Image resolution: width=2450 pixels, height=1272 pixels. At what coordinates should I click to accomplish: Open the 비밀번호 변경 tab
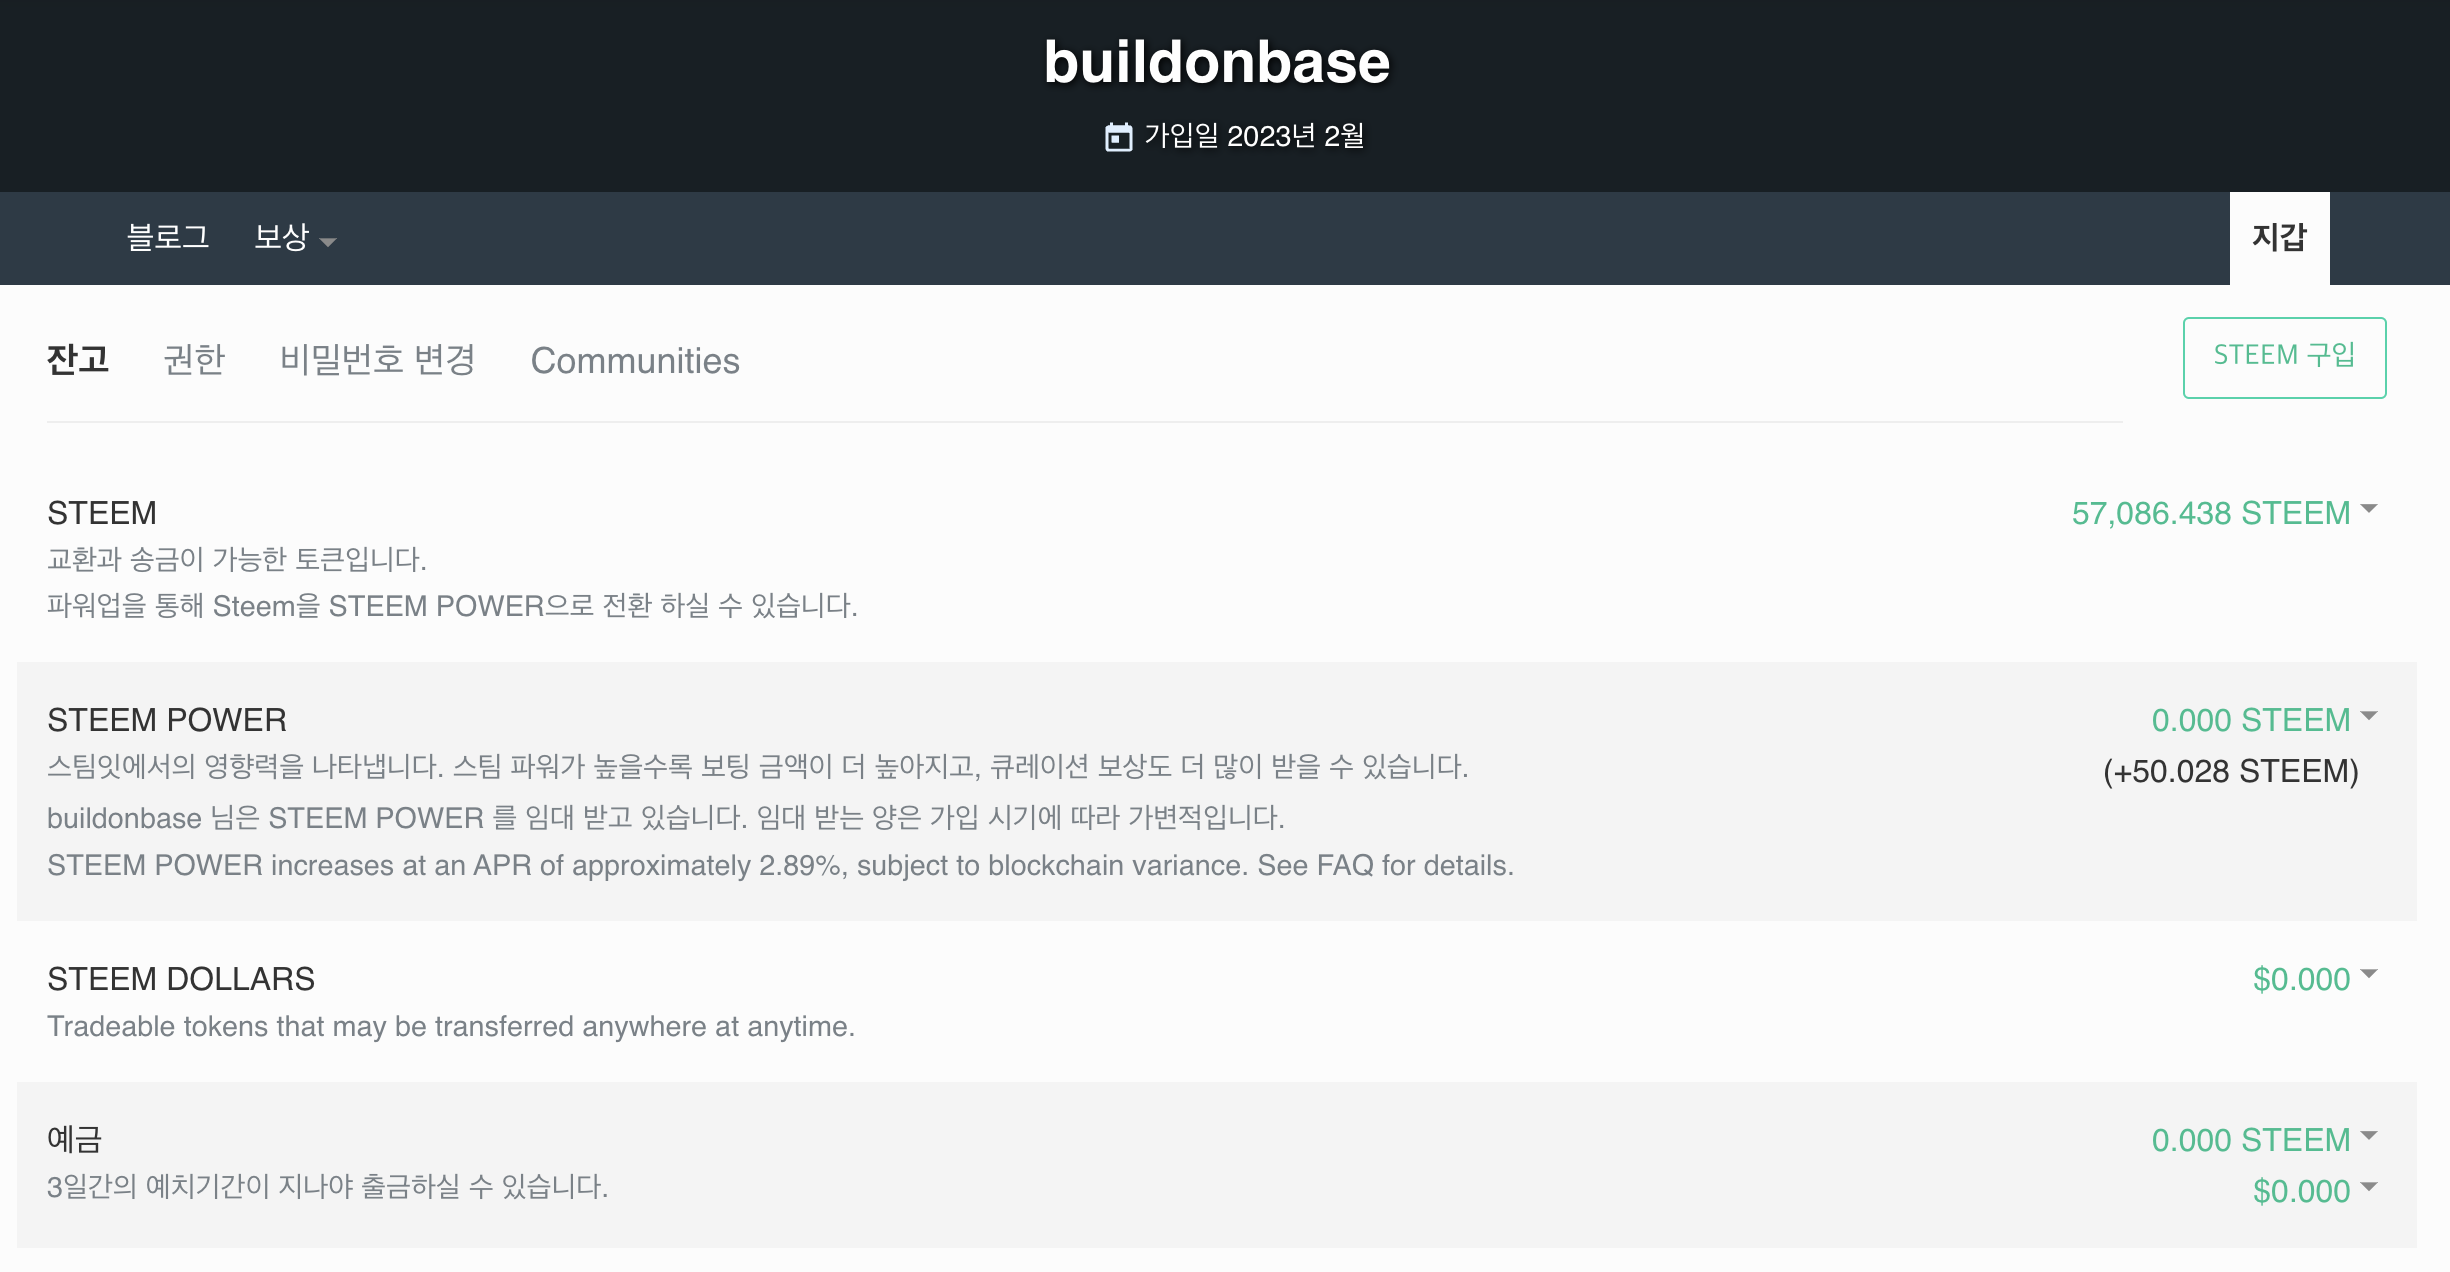tap(378, 360)
